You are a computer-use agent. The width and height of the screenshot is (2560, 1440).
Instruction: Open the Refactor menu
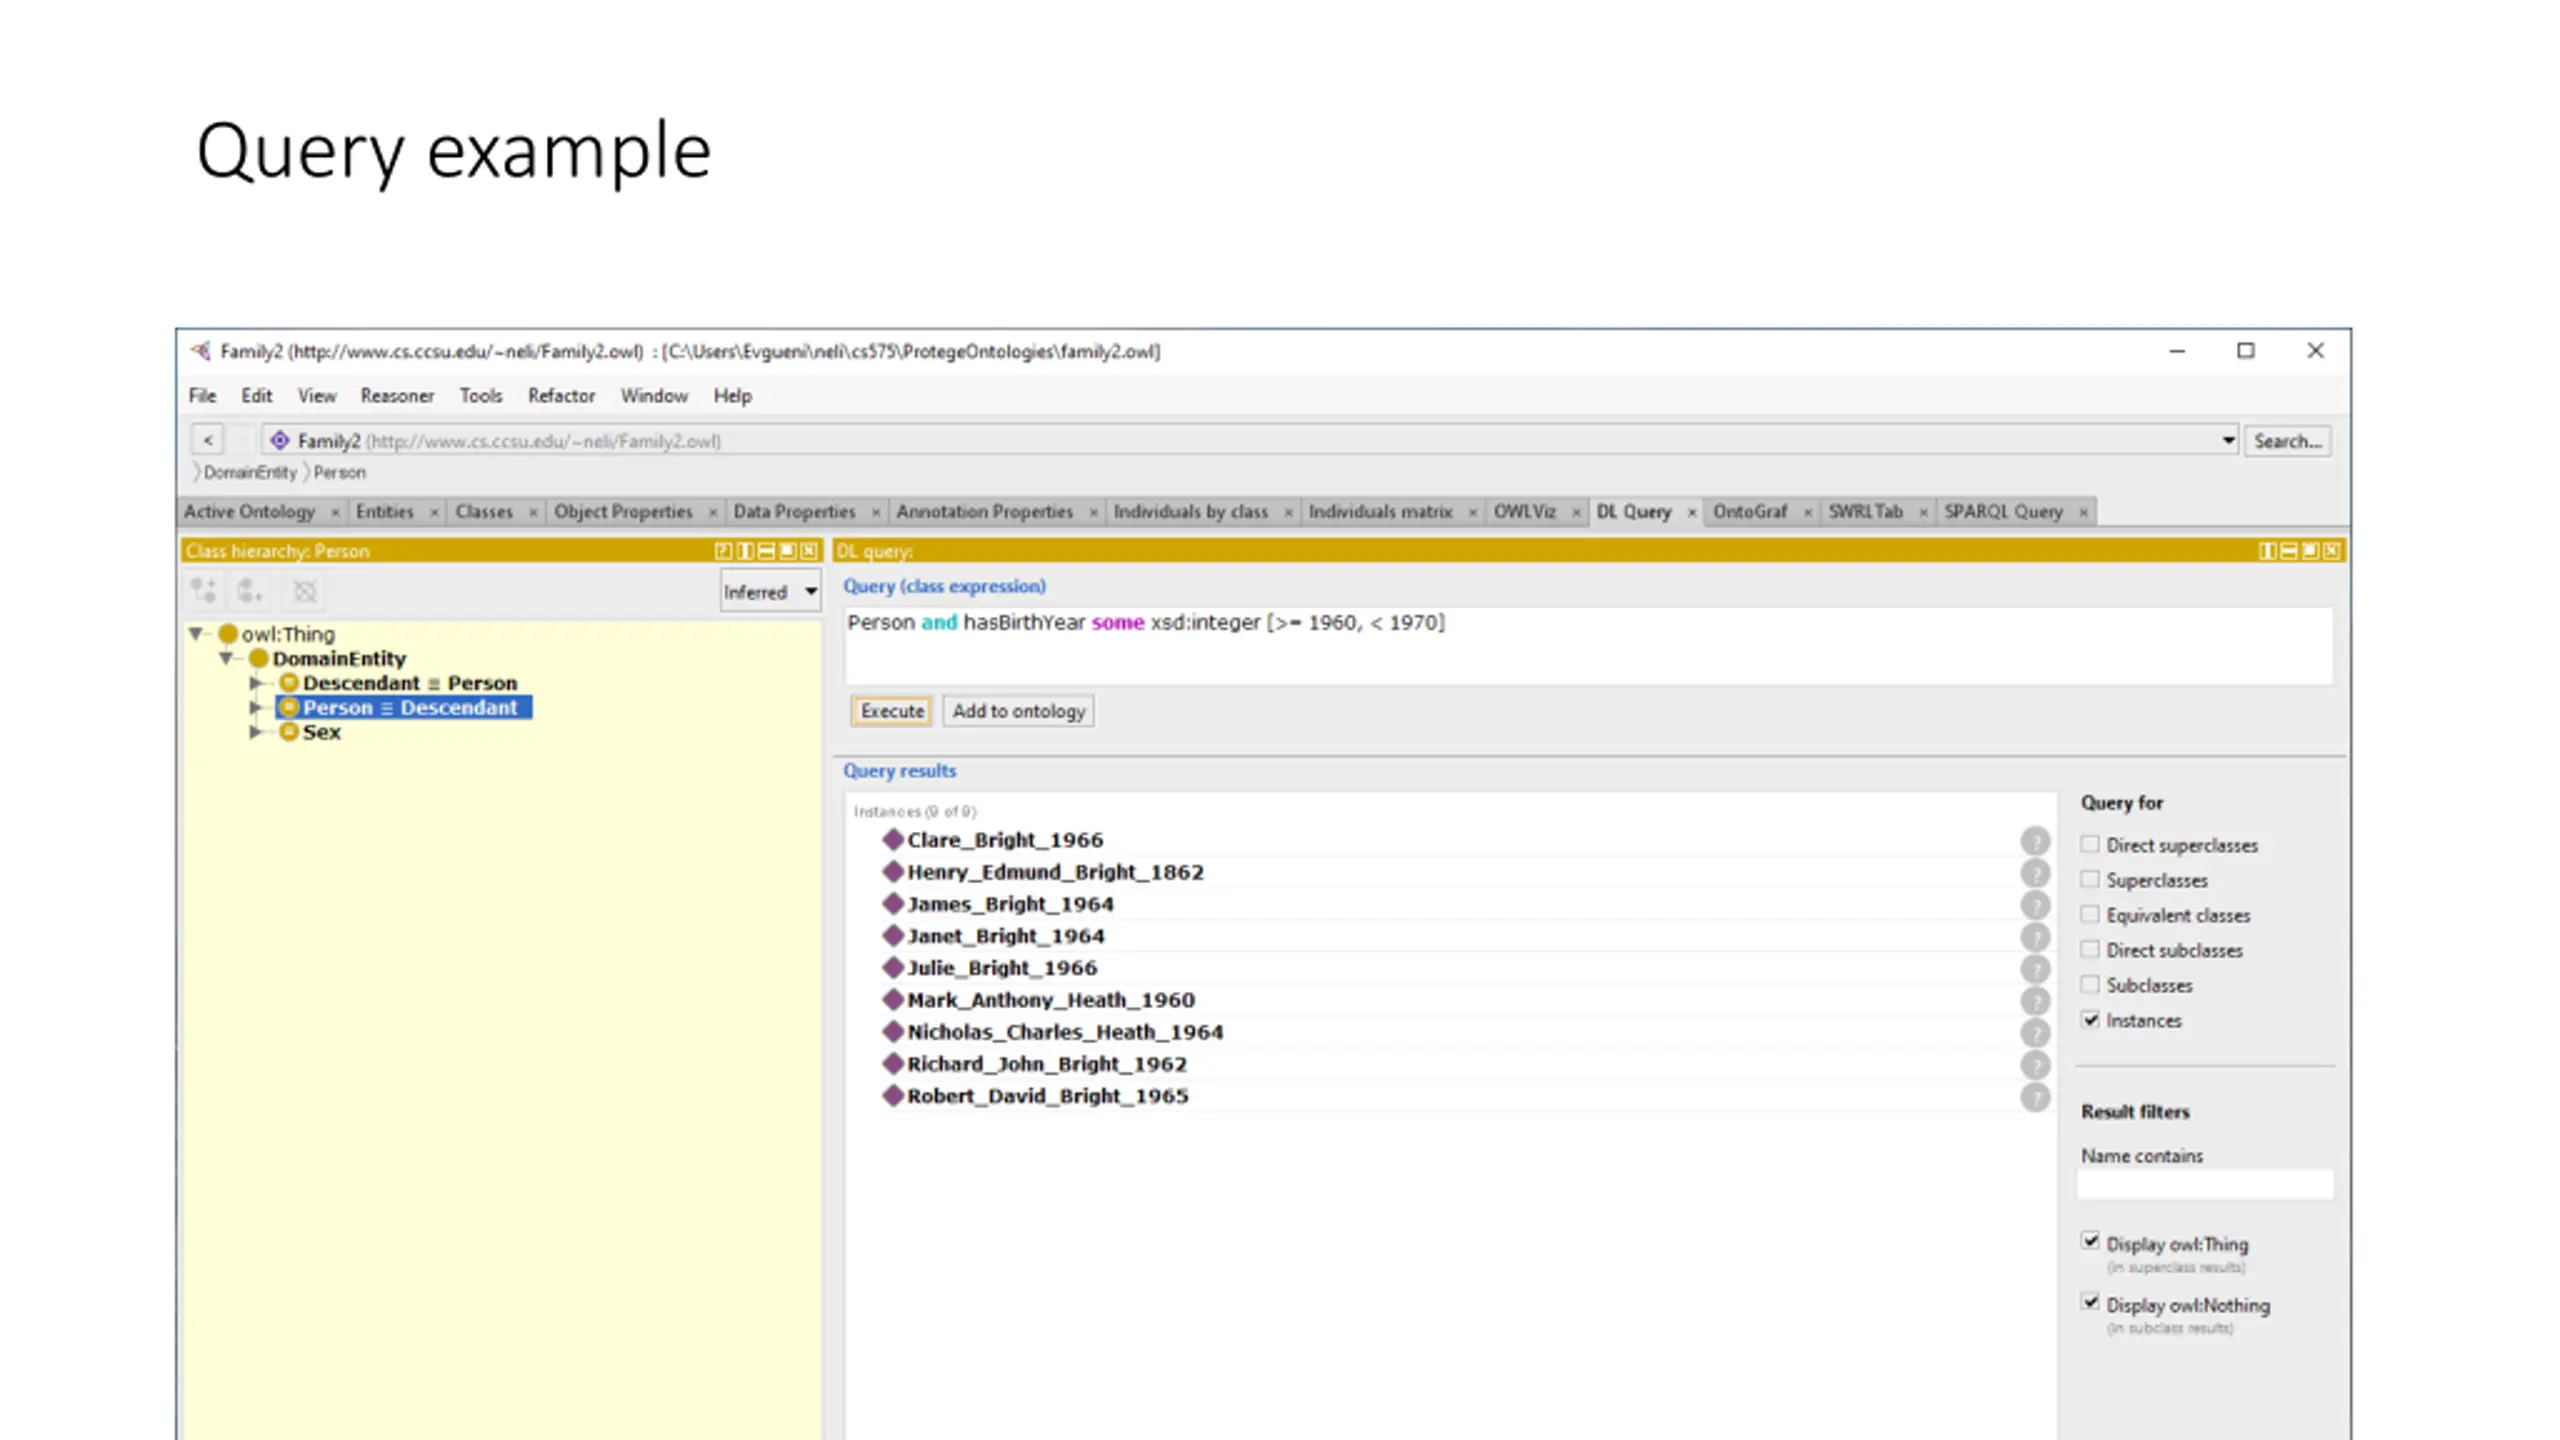pos(561,396)
